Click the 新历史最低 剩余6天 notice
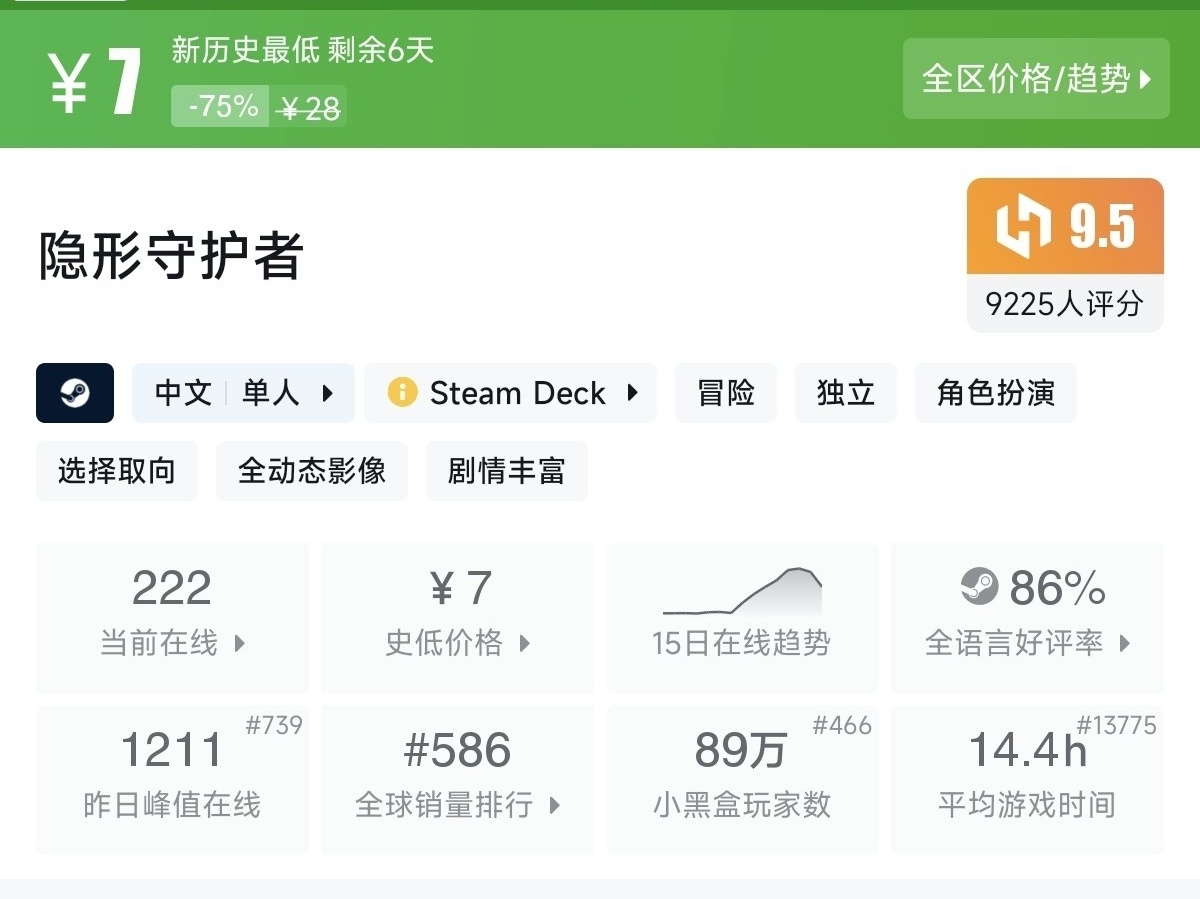 (303, 50)
